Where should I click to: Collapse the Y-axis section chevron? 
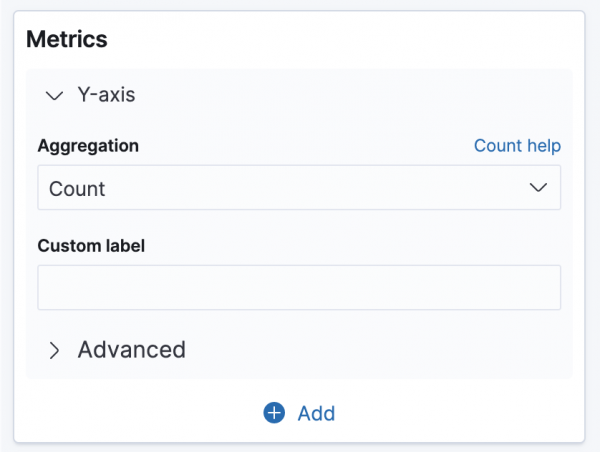[54, 96]
